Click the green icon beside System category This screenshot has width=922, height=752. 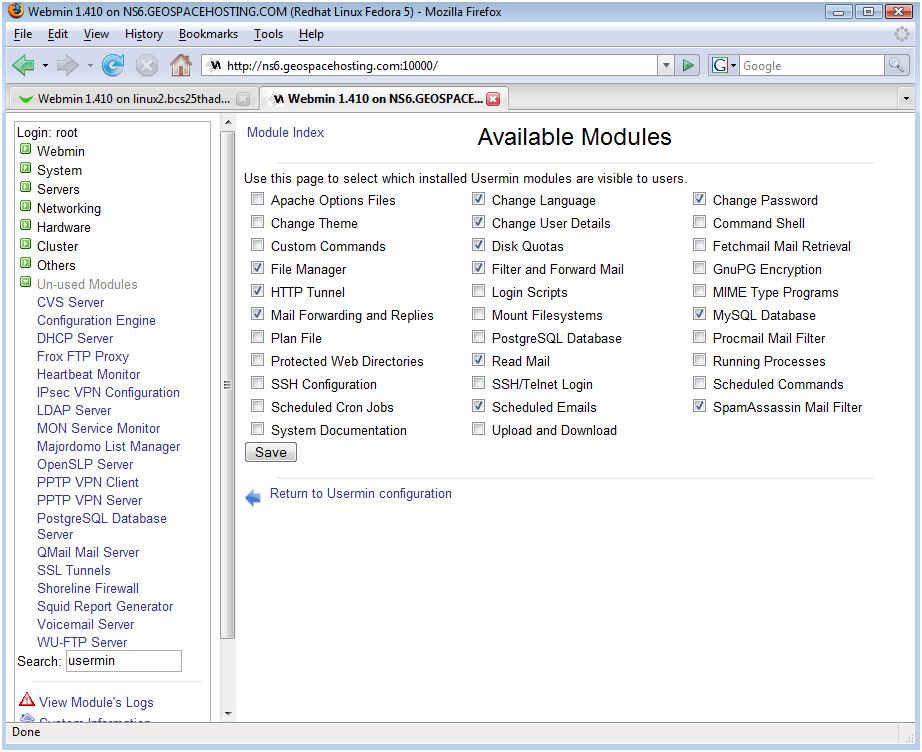pyautogui.click(x=25, y=168)
